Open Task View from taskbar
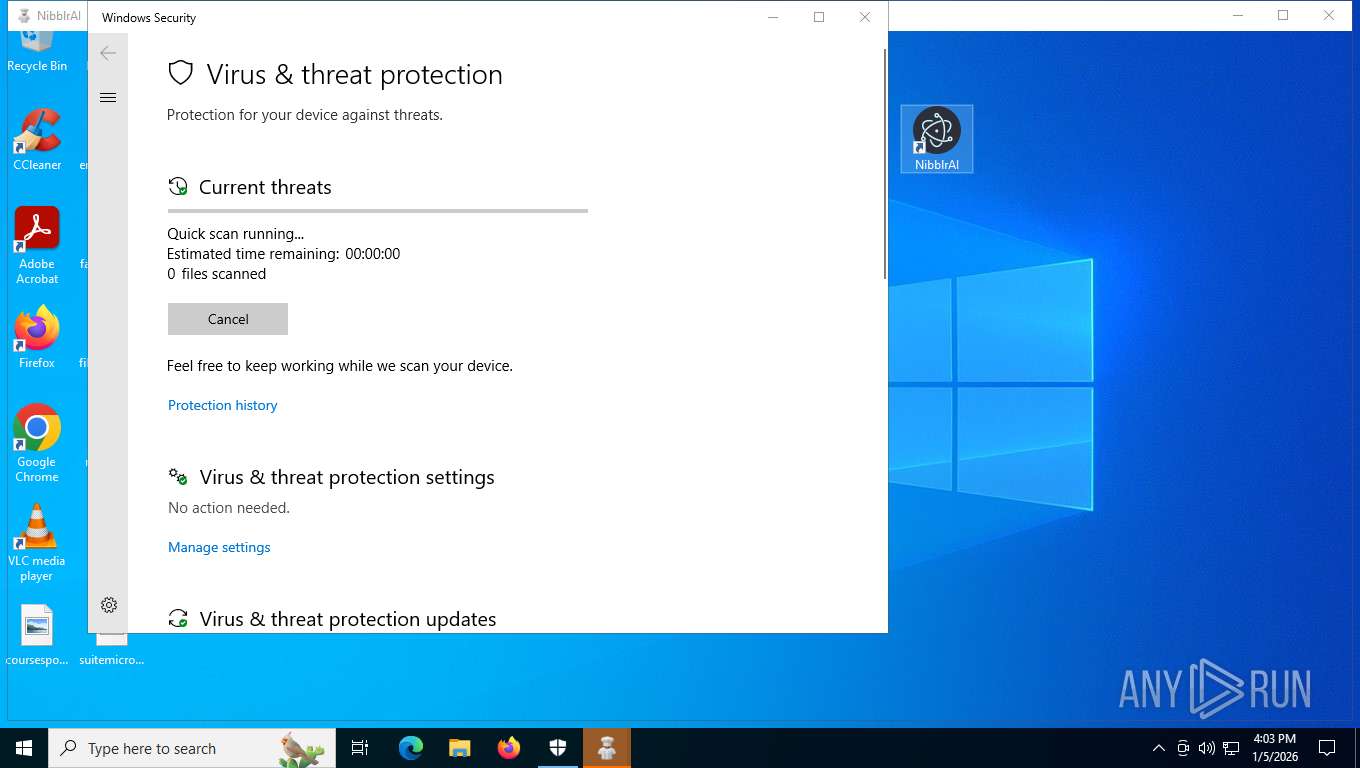The width and height of the screenshot is (1360, 768). pyautogui.click(x=360, y=748)
